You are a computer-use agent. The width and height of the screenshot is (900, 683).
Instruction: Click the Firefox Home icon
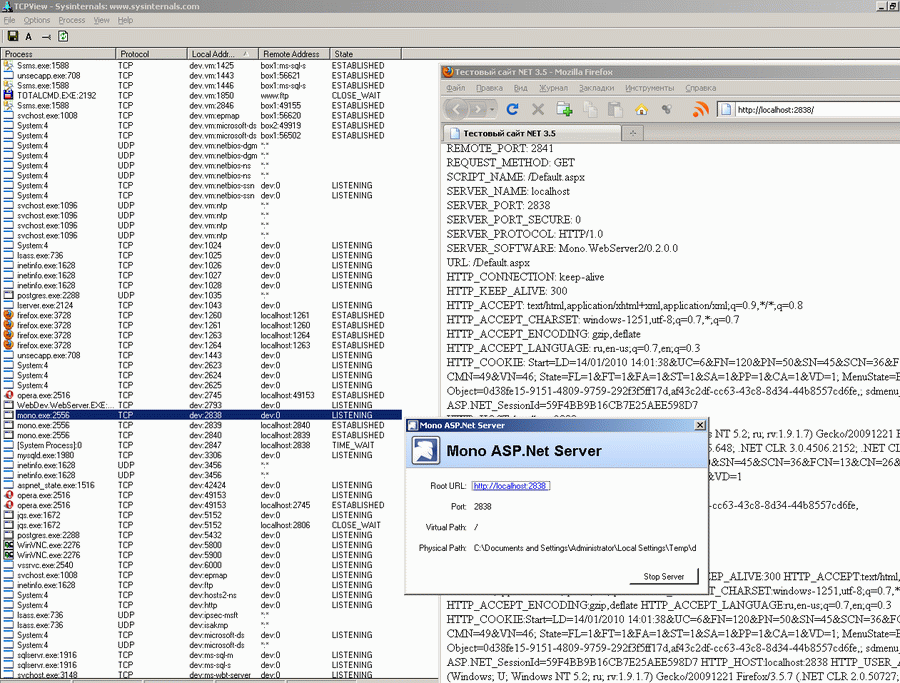[641, 109]
